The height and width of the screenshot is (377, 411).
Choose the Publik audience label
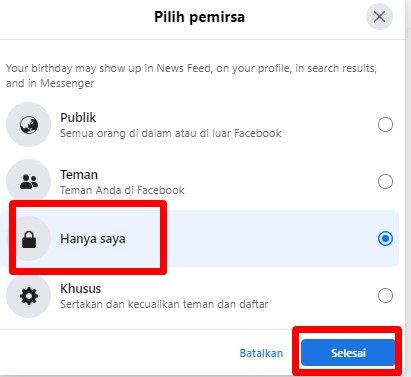coord(78,118)
